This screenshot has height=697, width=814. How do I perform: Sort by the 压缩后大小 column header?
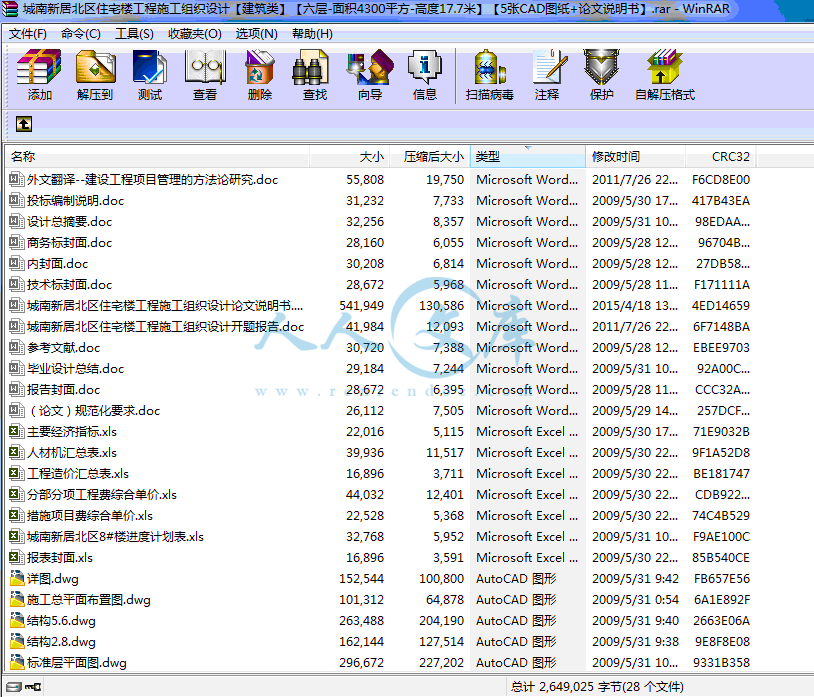[x=430, y=157]
